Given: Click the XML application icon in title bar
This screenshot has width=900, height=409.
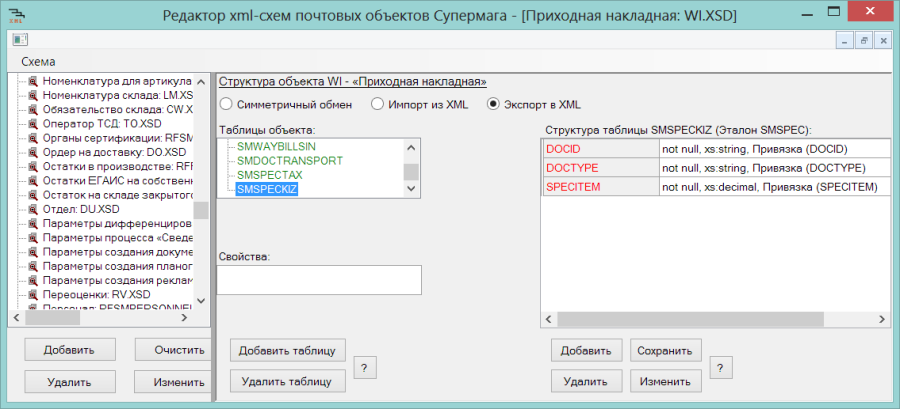Looking at the screenshot, I should pyautogui.click(x=18, y=14).
